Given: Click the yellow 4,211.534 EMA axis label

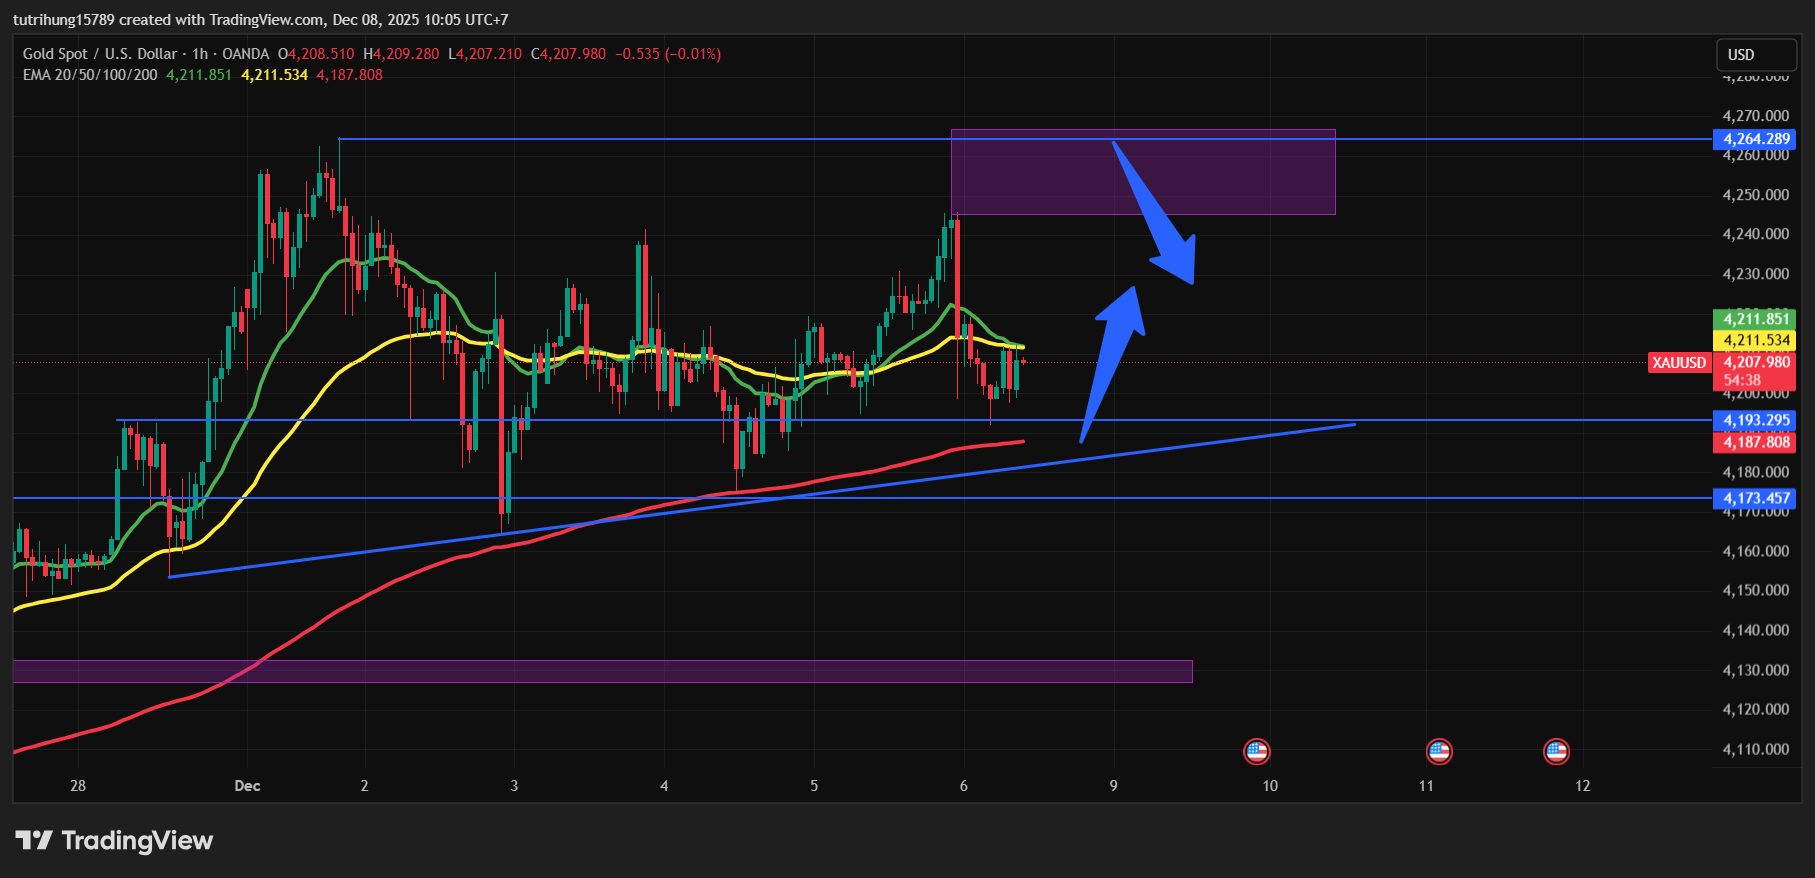Looking at the screenshot, I should [x=1756, y=340].
